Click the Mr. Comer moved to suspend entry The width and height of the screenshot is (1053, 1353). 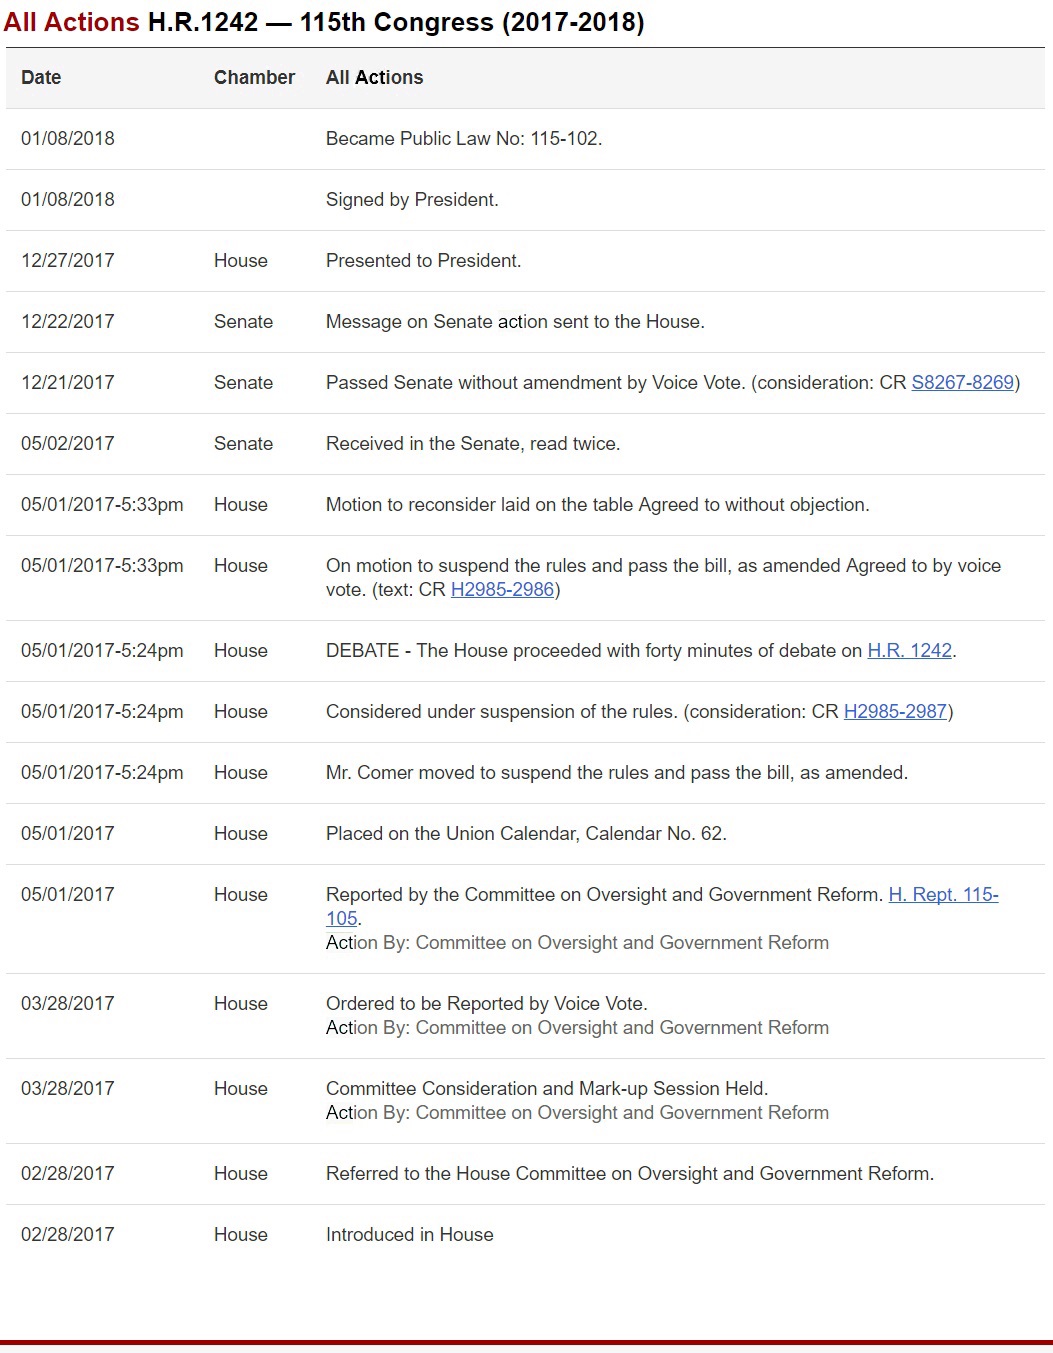tap(616, 772)
